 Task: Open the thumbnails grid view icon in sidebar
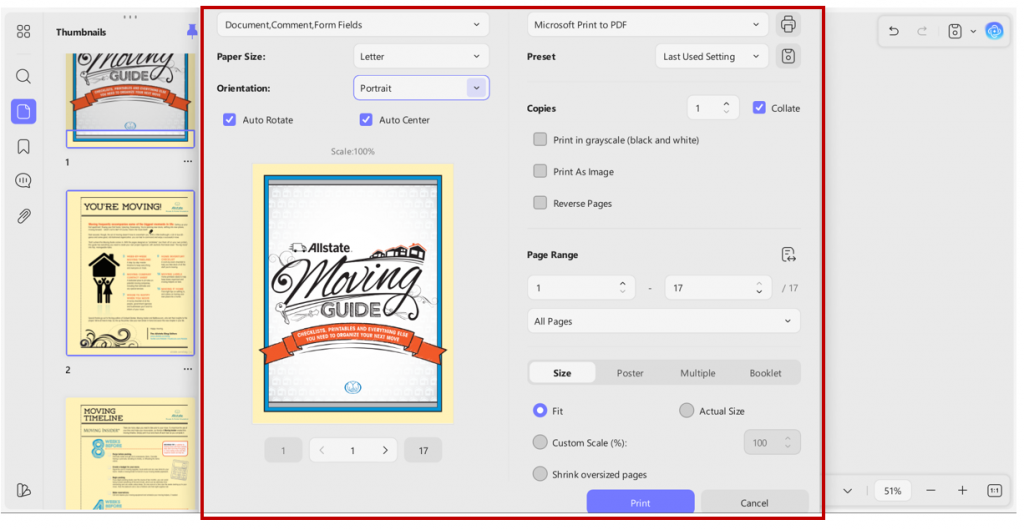tap(24, 31)
